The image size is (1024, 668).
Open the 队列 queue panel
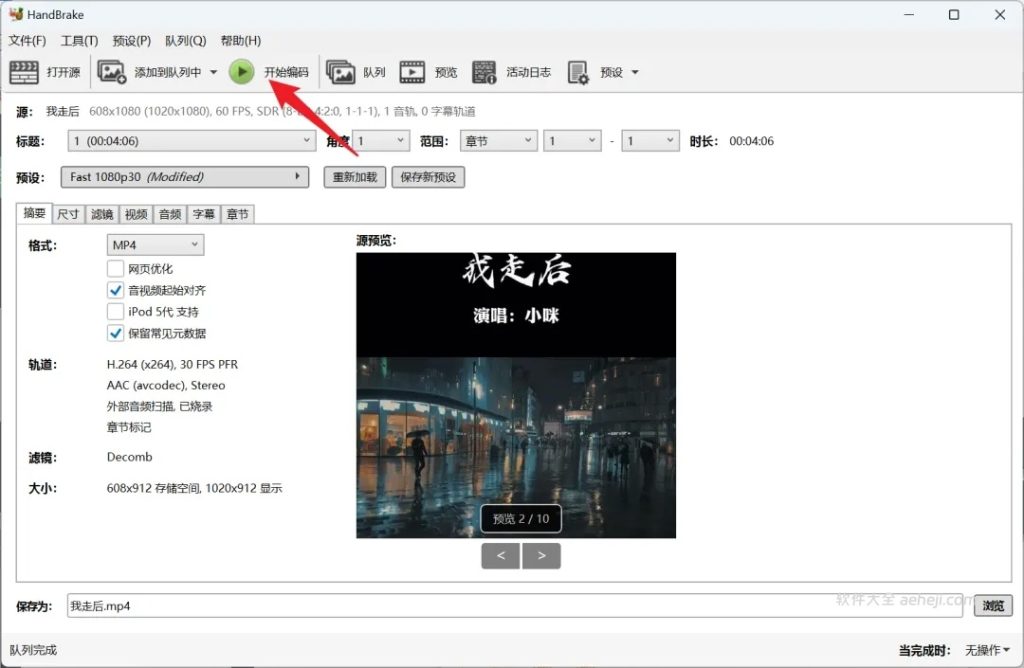tap(358, 71)
